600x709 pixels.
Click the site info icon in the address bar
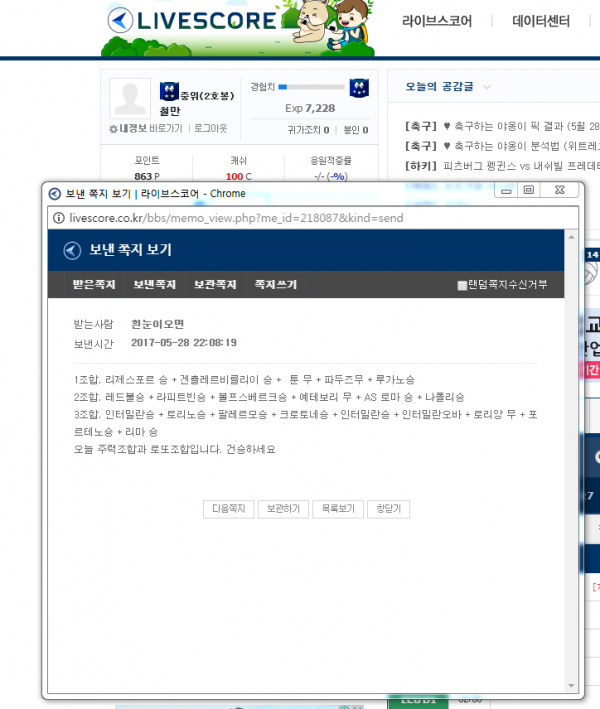pyautogui.click(x=59, y=216)
